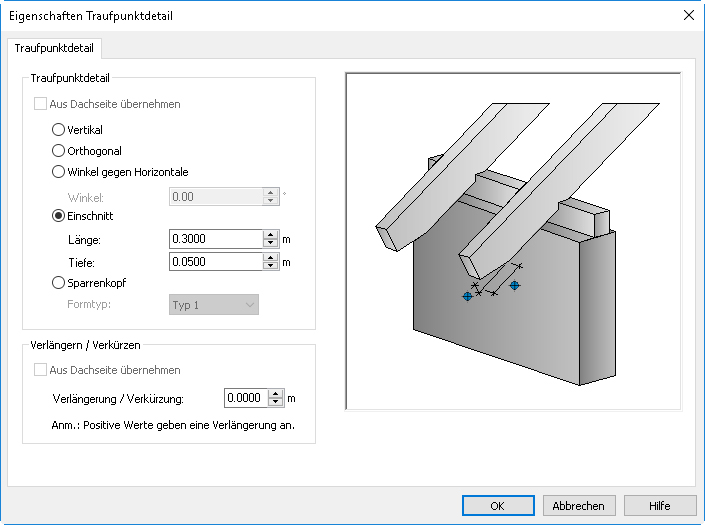Click the Winkel input field
Viewport: 705px width, 525px height.
(216, 197)
